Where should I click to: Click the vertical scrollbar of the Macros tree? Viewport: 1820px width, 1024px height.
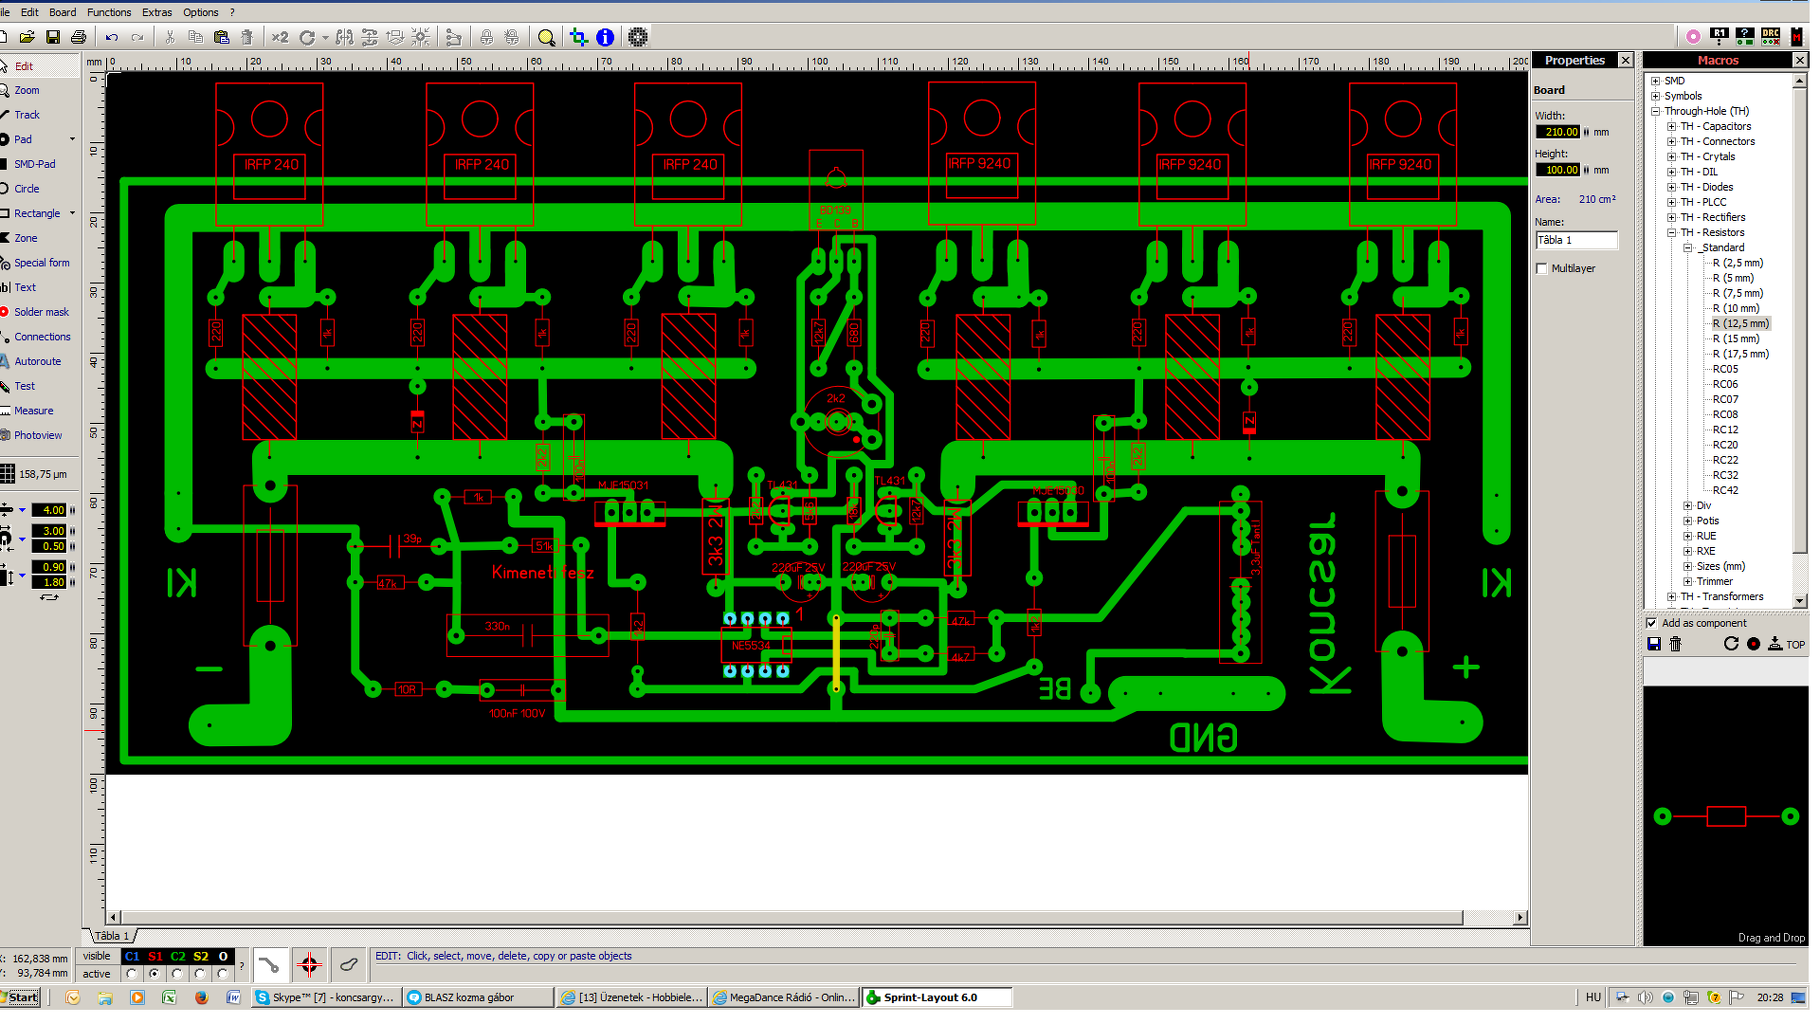click(x=1801, y=340)
